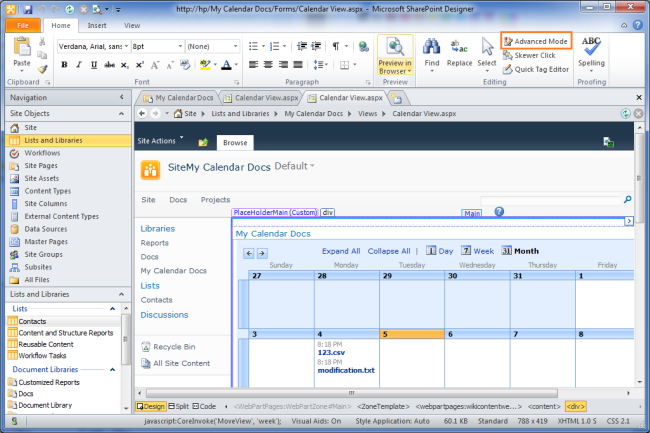Click the Find binoculars icon
This screenshot has width=650, height=433.
click(432, 46)
